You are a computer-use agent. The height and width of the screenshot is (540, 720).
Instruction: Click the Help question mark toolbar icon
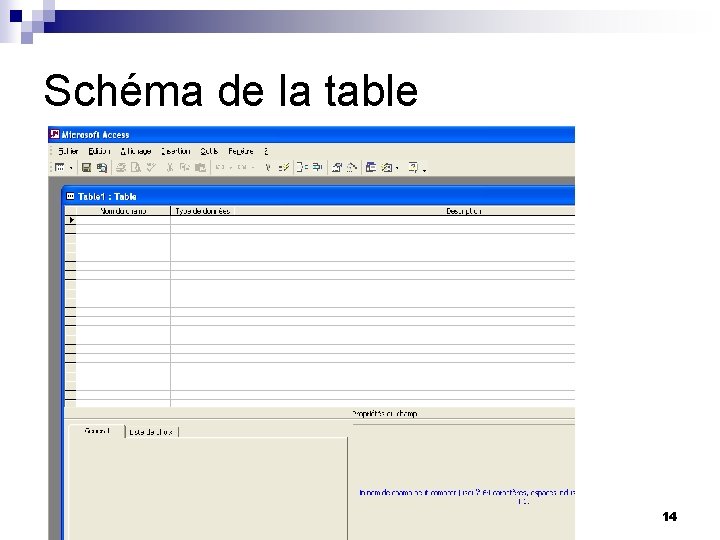413,168
